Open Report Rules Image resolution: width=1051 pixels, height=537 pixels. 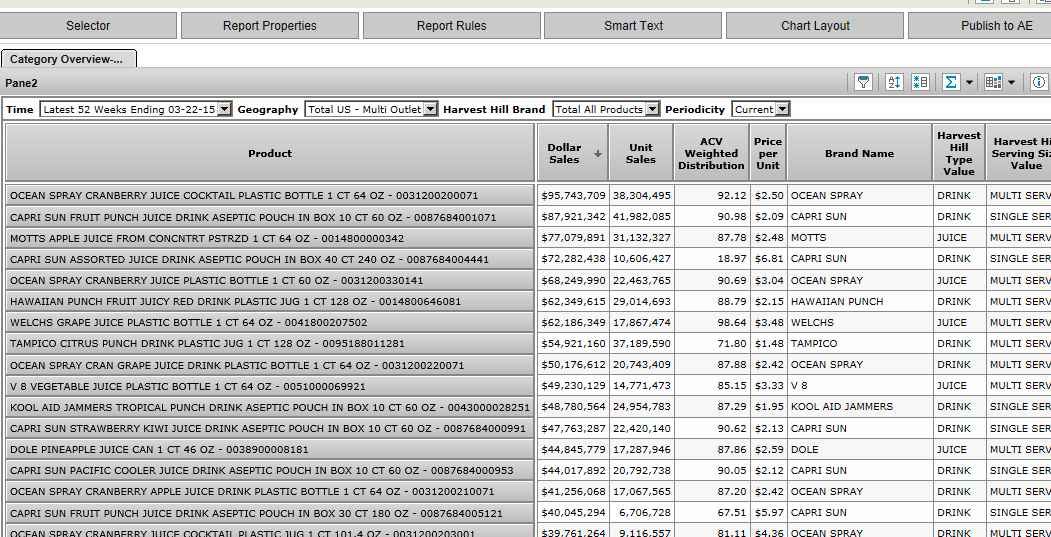(451, 26)
